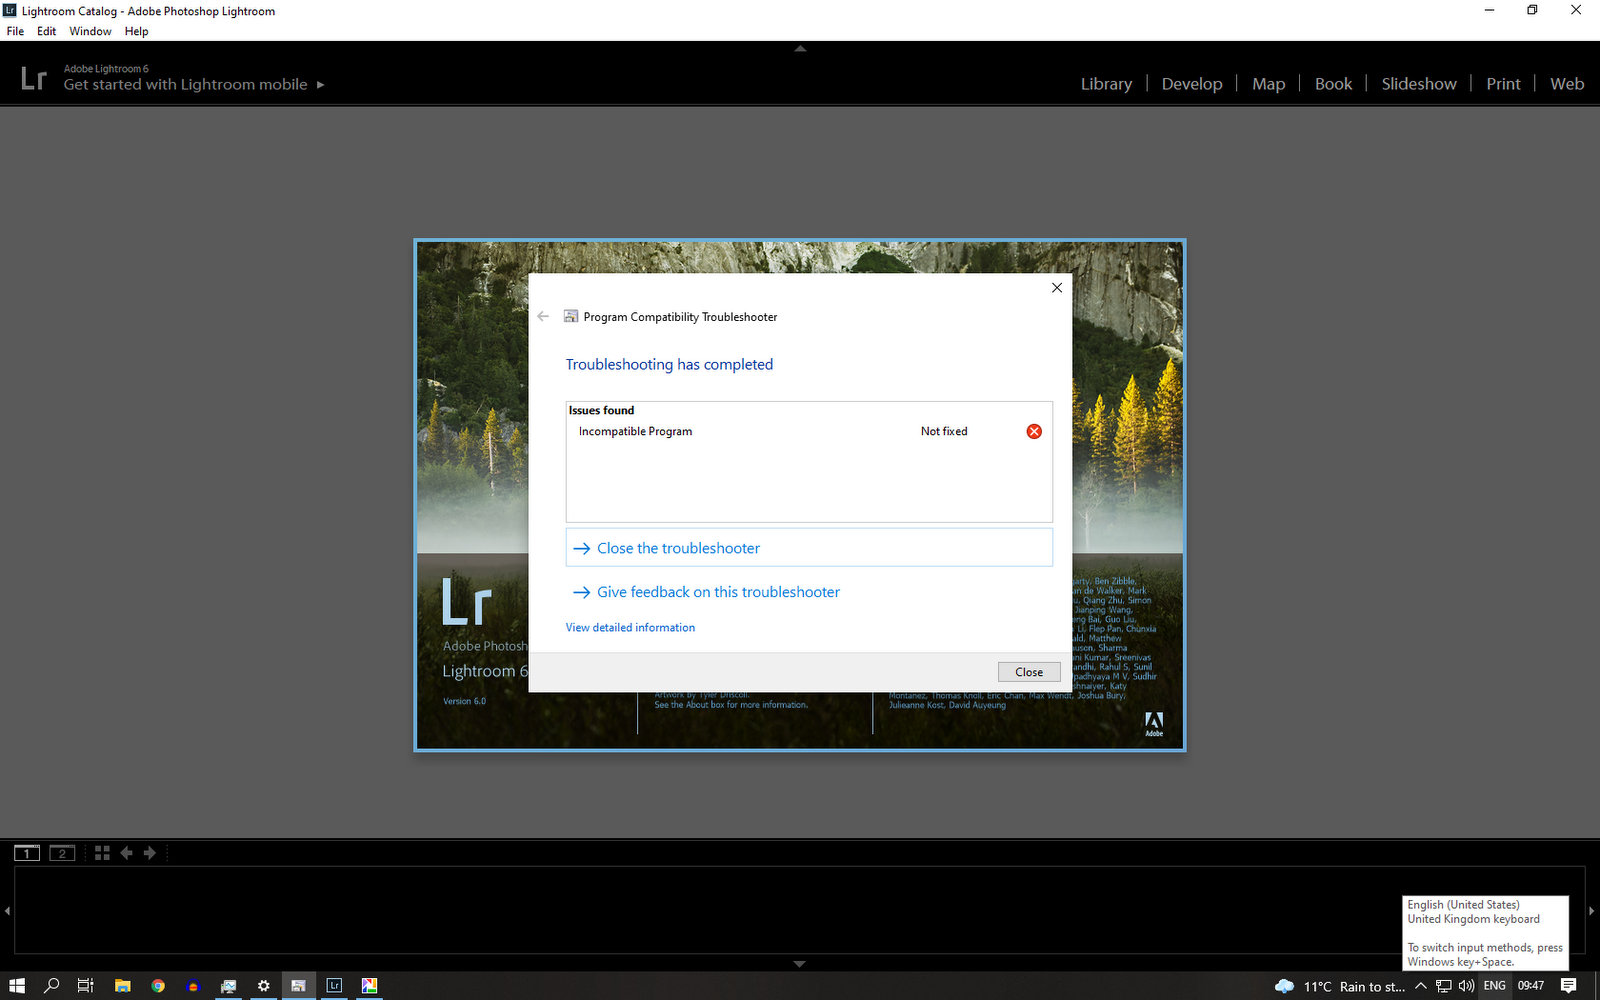Toggle the filmstrip with the bottom chevron
Screen dimensions: 1600x1000
click(799, 963)
